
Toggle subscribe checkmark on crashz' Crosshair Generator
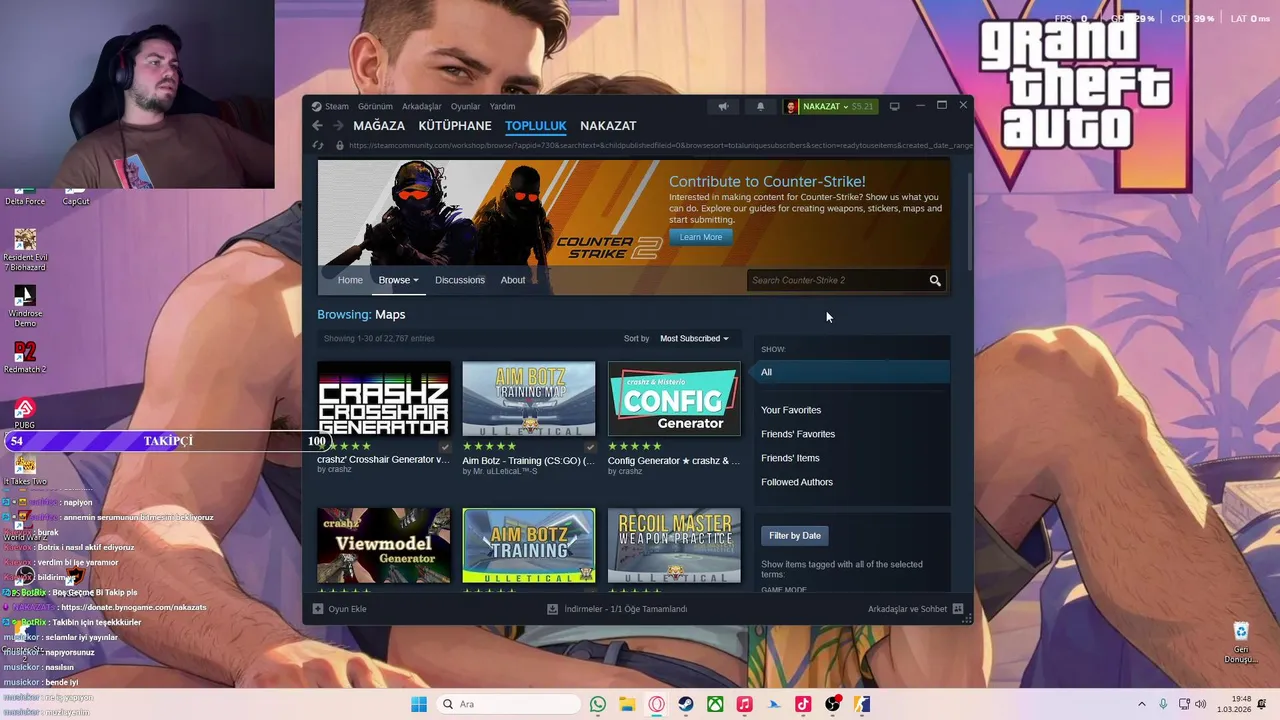[445, 447]
